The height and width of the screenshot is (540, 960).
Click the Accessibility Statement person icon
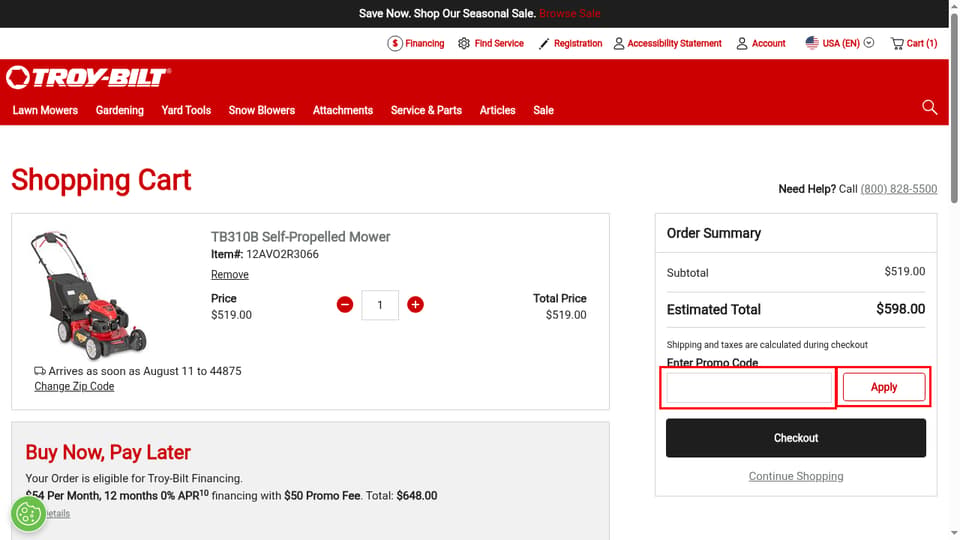(x=619, y=43)
